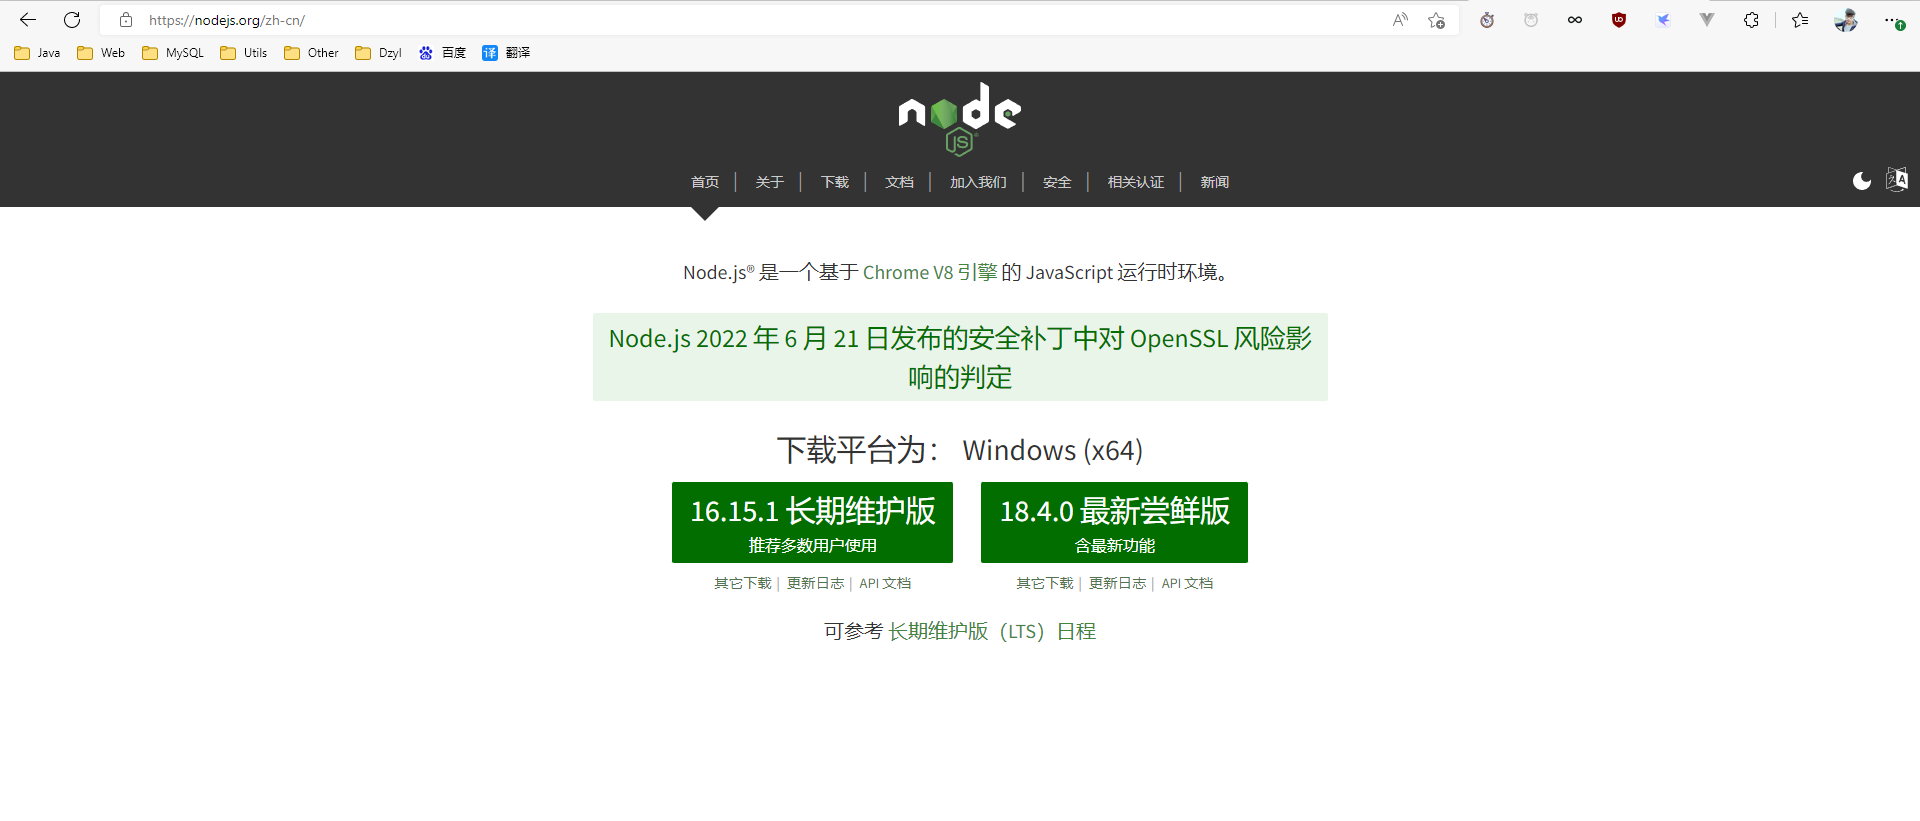Go to 首页 in the site navigation
The width and height of the screenshot is (1920, 821).
pos(705,182)
